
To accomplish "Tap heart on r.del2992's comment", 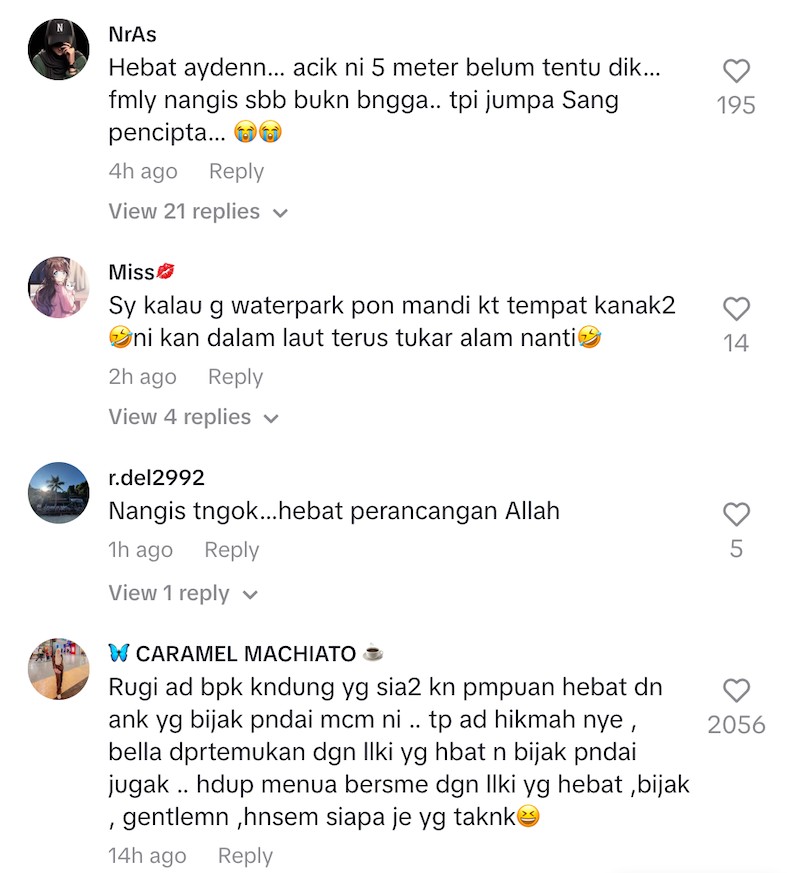I will pyautogui.click(x=736, y=514).
